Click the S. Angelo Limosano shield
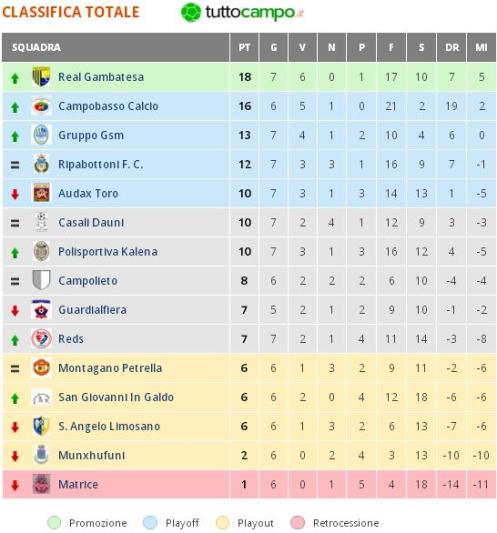Screen dimensions: 497x533 pos(41,426)
